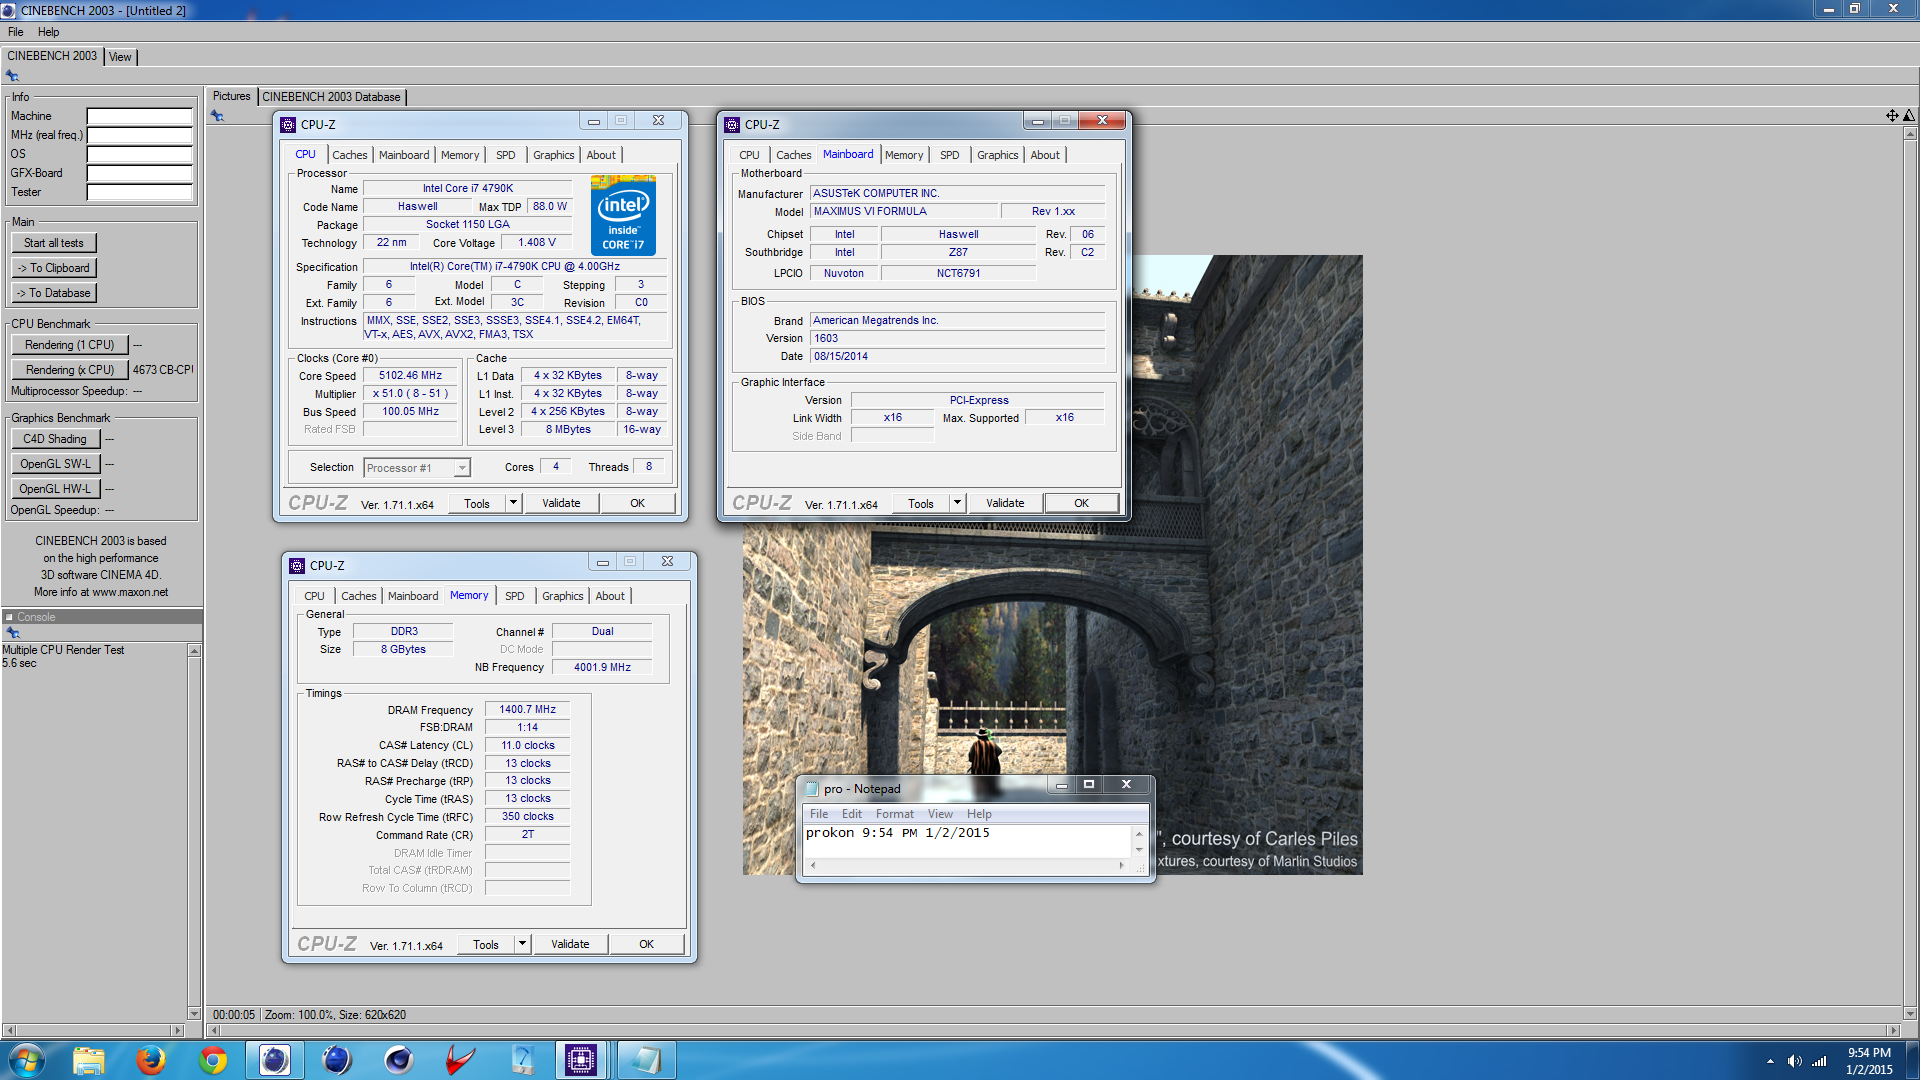Open Memory tab in CPU-Z mainboard window
Screen dimensions: 1920x1080
coord(904,155)
